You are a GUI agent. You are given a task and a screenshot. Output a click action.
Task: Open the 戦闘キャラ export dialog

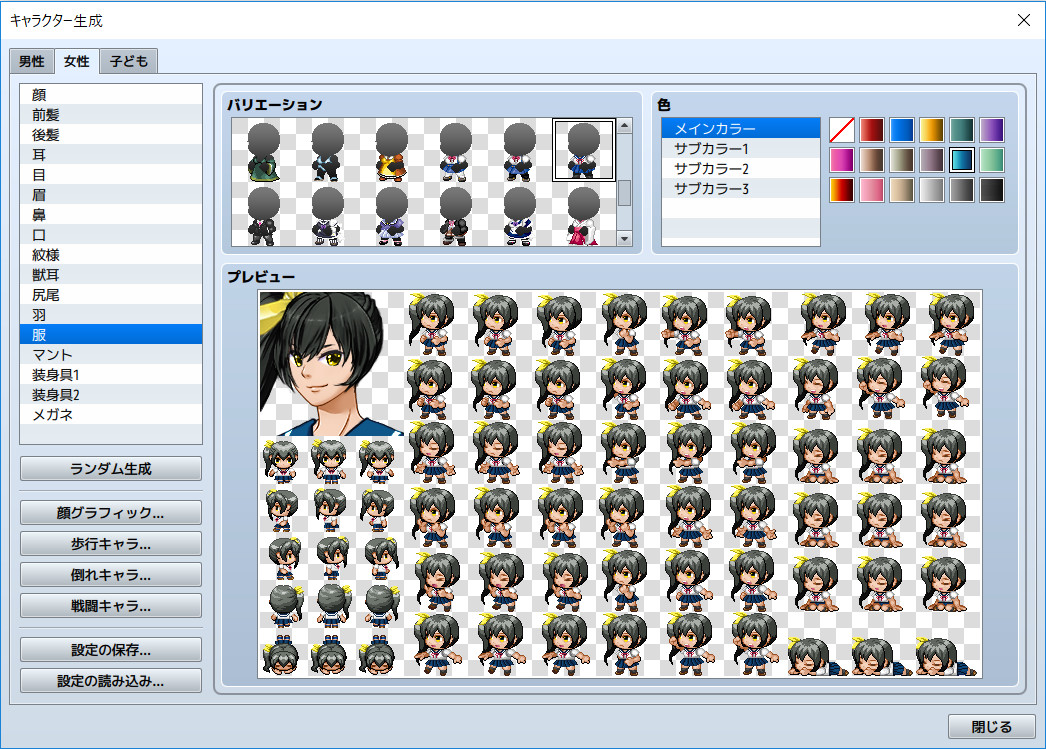pyautogui.click(x=110, y=605)
